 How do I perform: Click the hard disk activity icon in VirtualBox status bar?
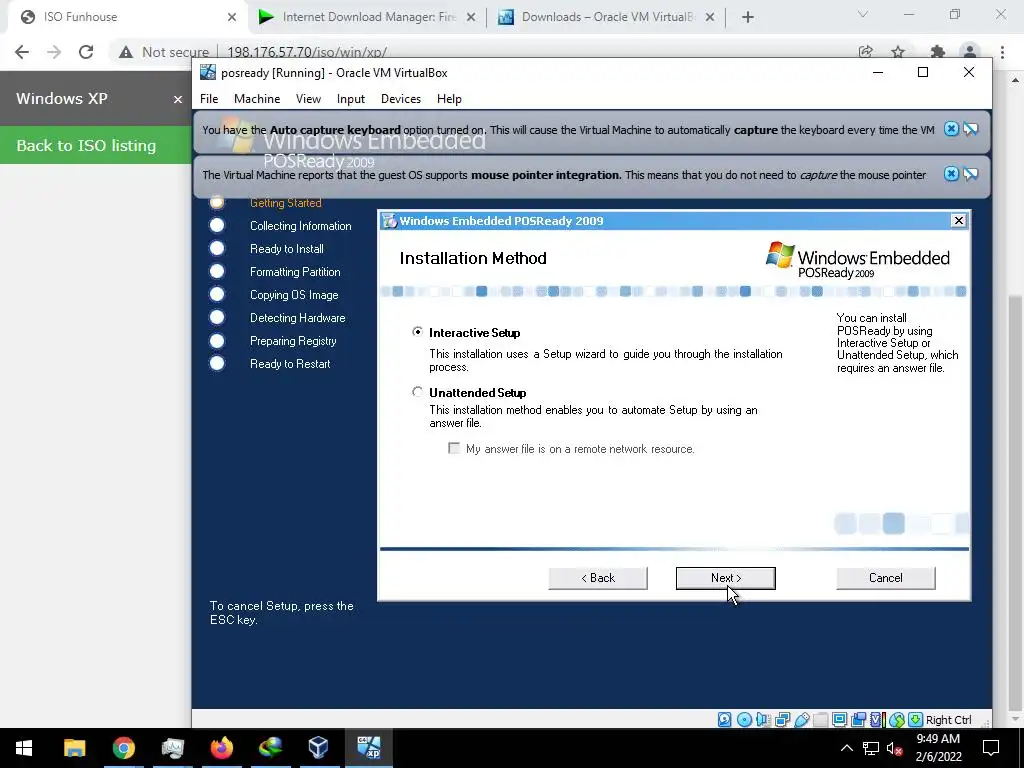(x=724, y=720)
